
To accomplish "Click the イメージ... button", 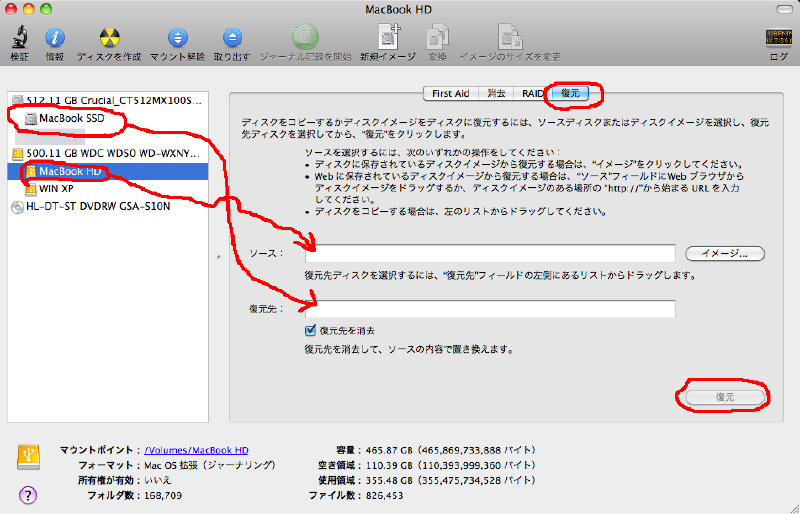I will point(725,253).
